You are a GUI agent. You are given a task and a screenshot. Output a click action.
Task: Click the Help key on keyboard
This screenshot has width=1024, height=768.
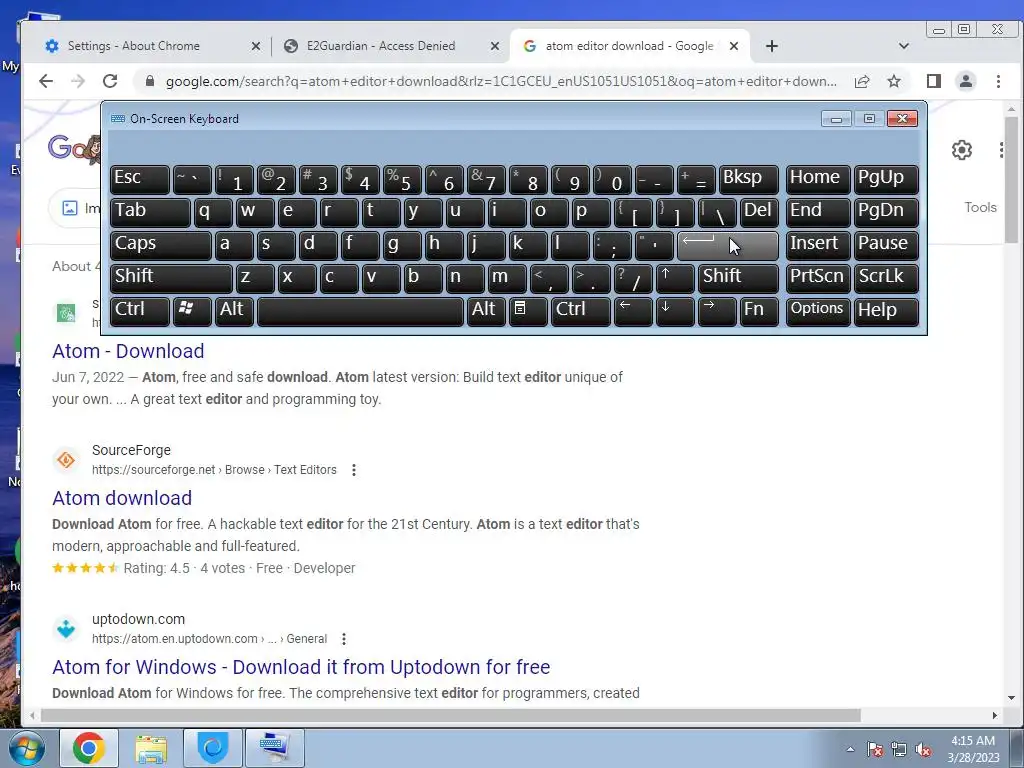click(x=886, y=310)
